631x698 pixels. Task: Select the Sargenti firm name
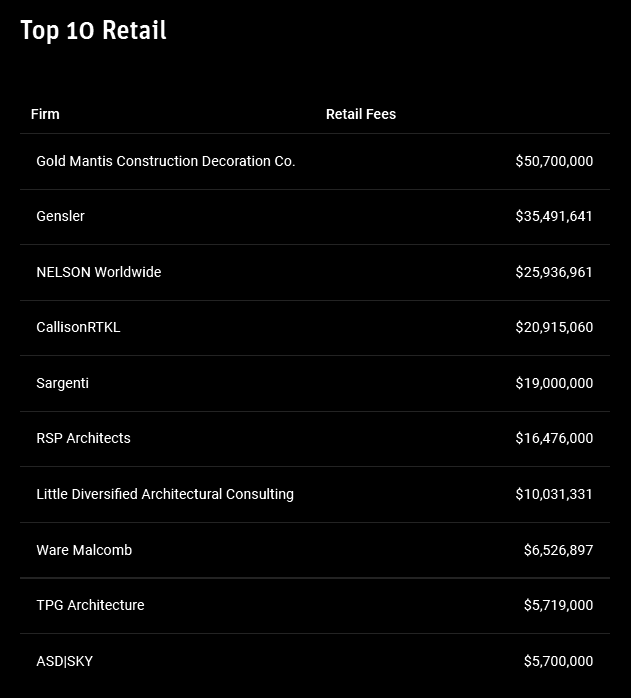tap(62, 383)
